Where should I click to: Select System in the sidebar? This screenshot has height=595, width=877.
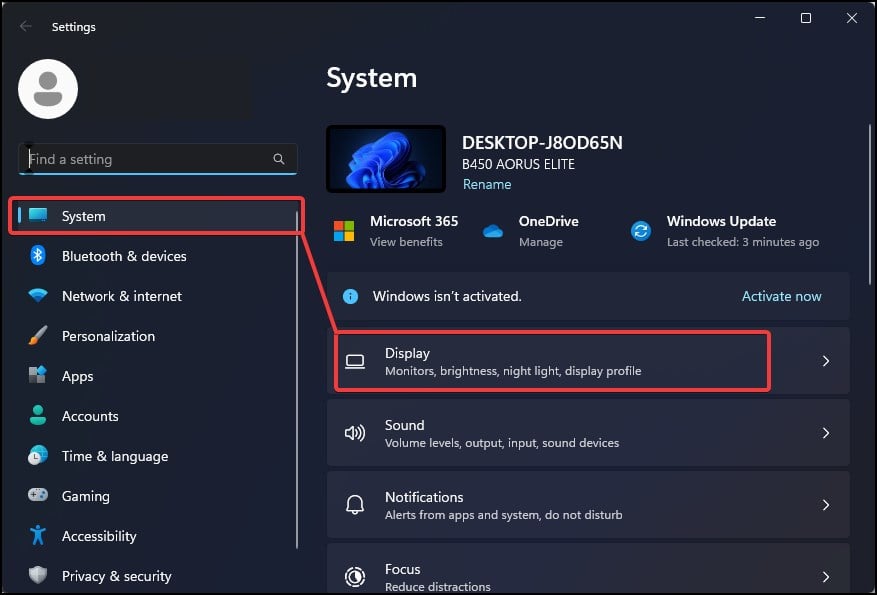(x=156, y=215)
